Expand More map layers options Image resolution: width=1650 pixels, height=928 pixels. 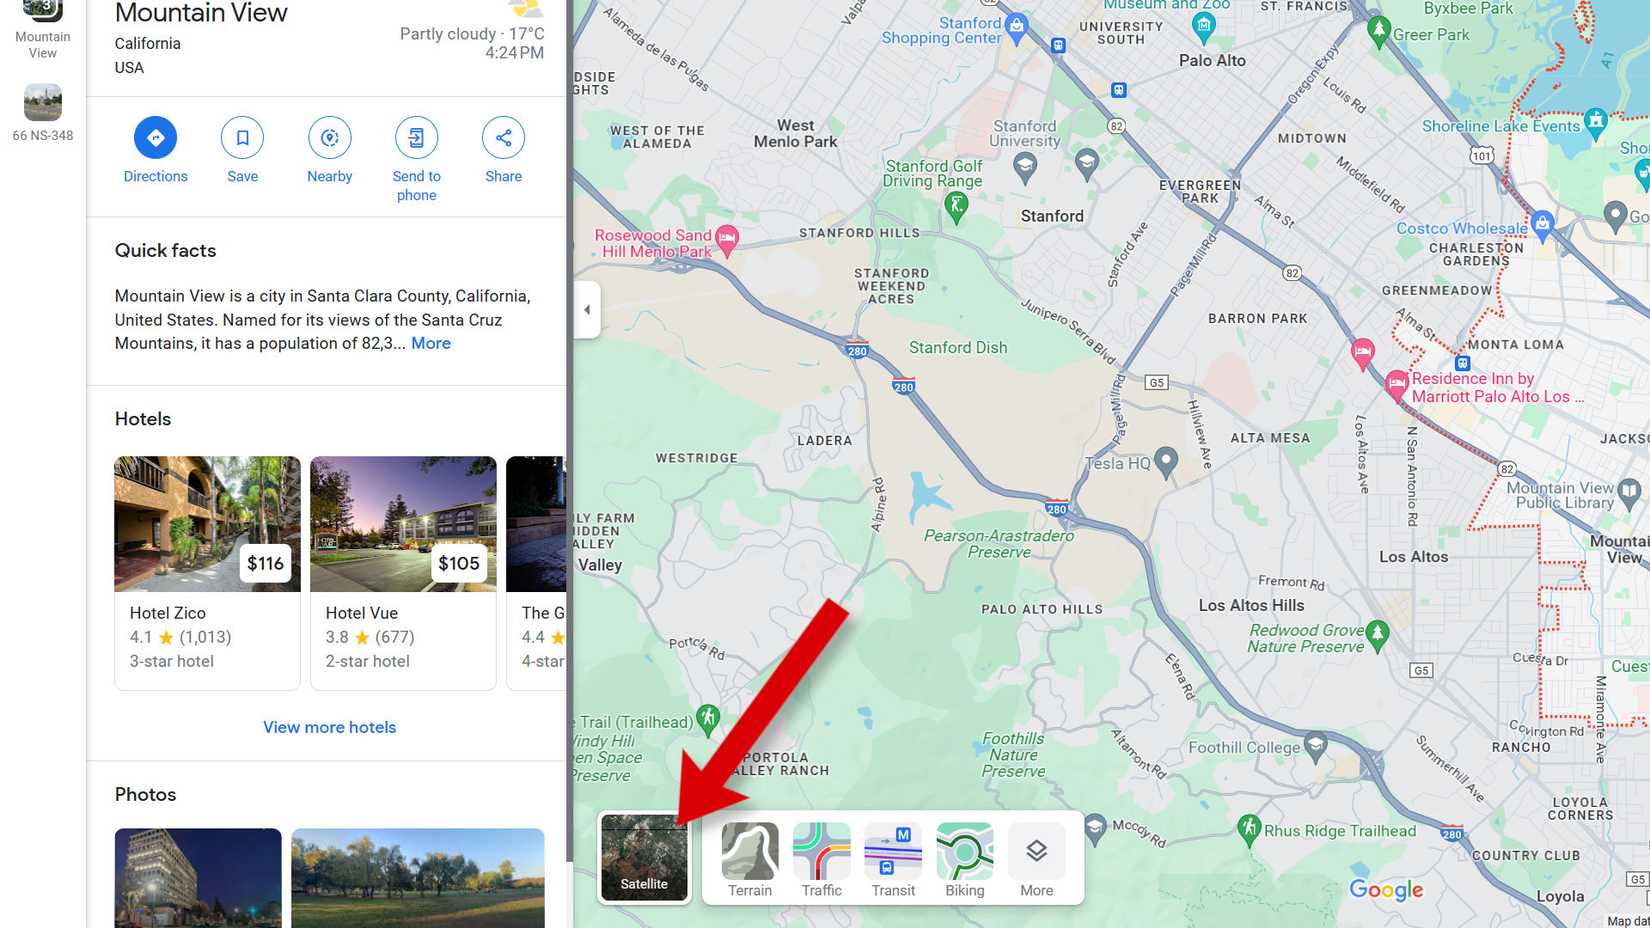(1037, 860)
